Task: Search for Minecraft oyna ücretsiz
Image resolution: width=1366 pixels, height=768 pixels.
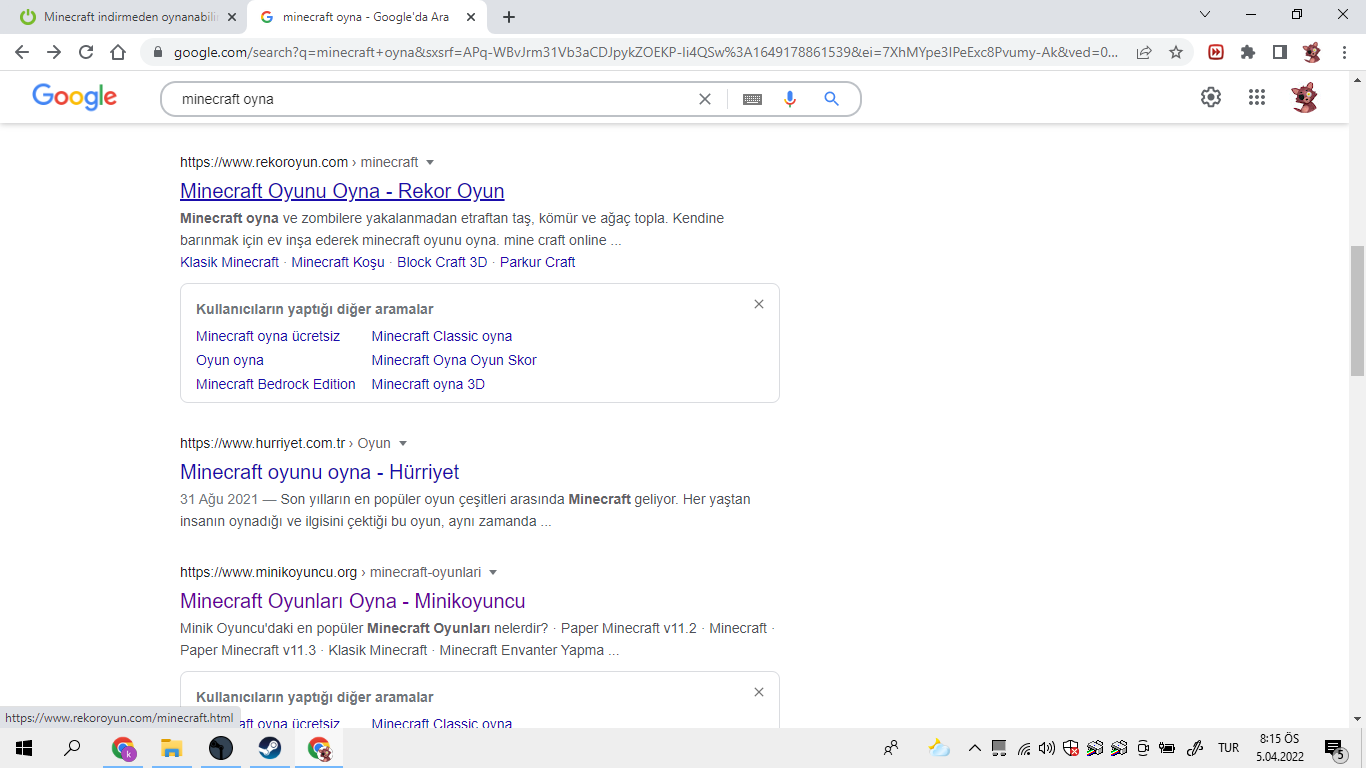Action: pos(268,336)
